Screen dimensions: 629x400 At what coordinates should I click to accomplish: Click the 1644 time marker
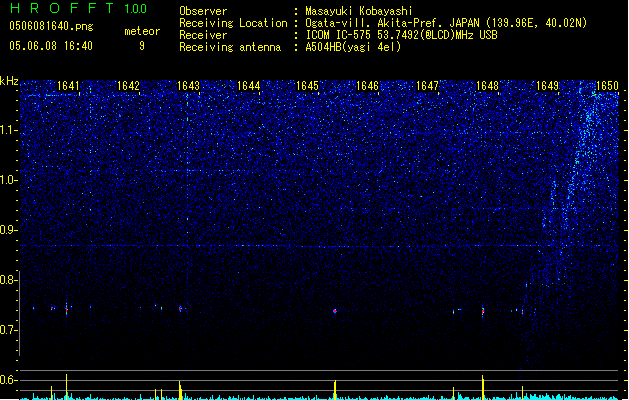[248, 86]
